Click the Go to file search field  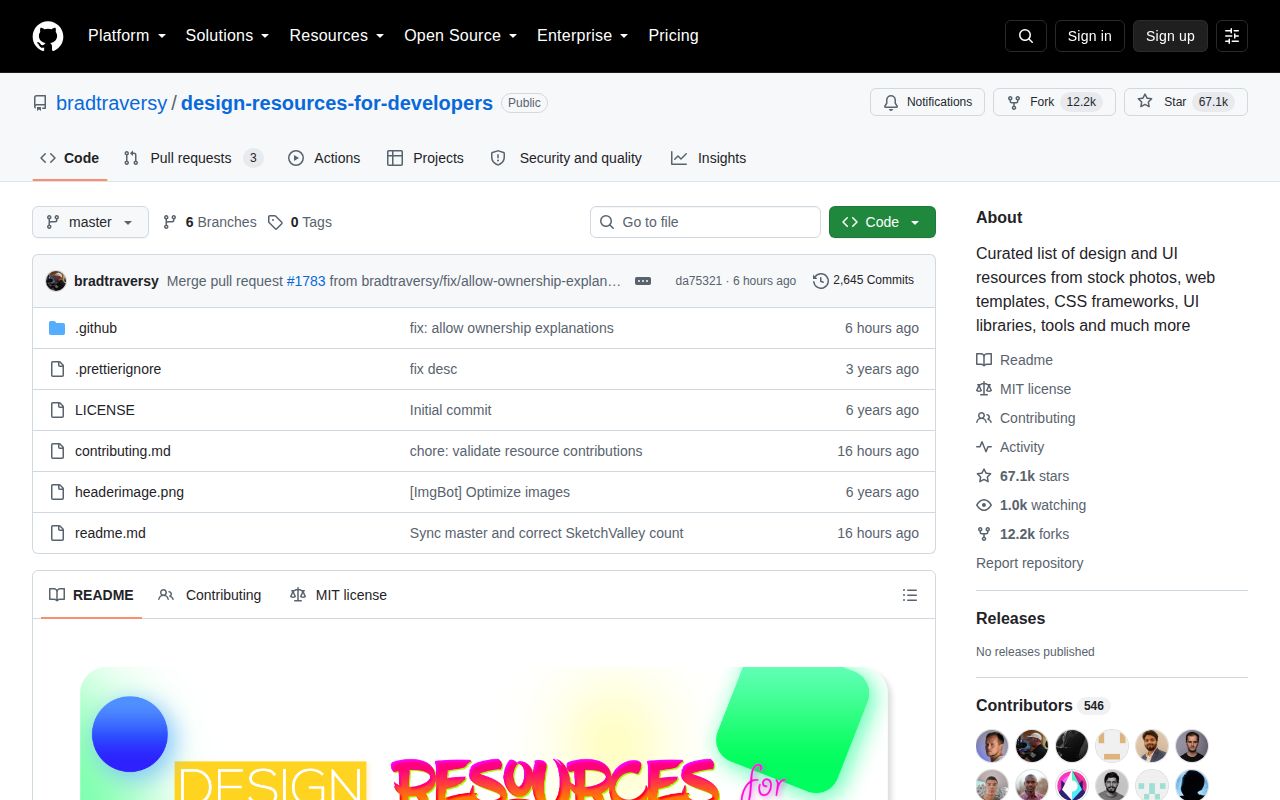click(x=705, y=222)
